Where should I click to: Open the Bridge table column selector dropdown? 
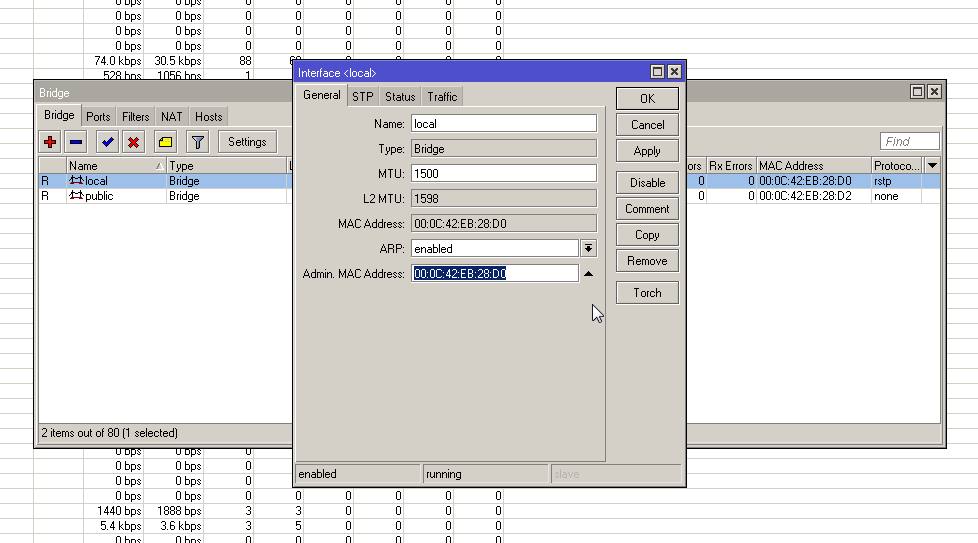pyautogui.click(x=932, y=165)
